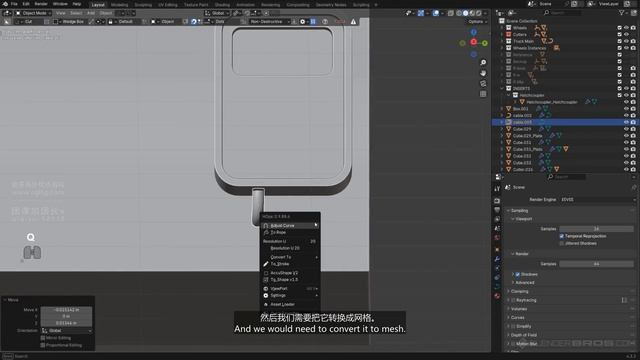
Task: Open the Wedge Box shape dropdown
Action: pyautogui.click(x=70, y=21)
